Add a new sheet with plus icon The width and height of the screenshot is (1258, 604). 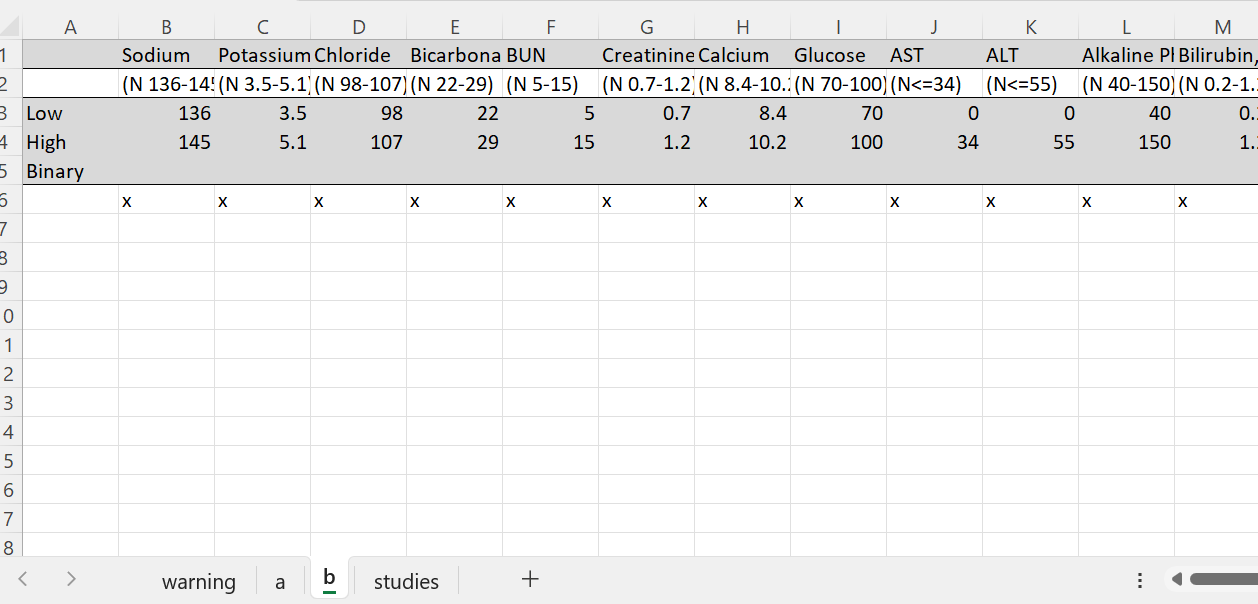pyautogui.click(x=531, y=579)
